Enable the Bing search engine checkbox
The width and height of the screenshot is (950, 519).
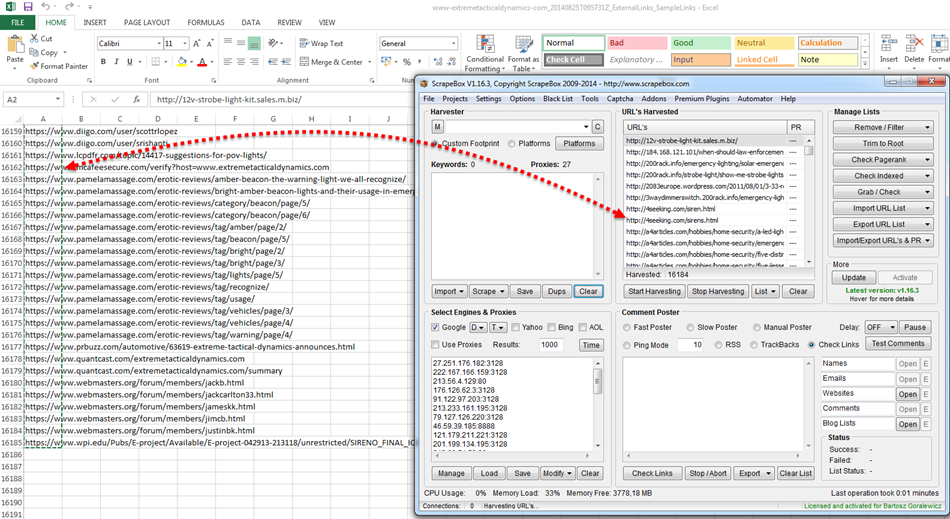551,327
